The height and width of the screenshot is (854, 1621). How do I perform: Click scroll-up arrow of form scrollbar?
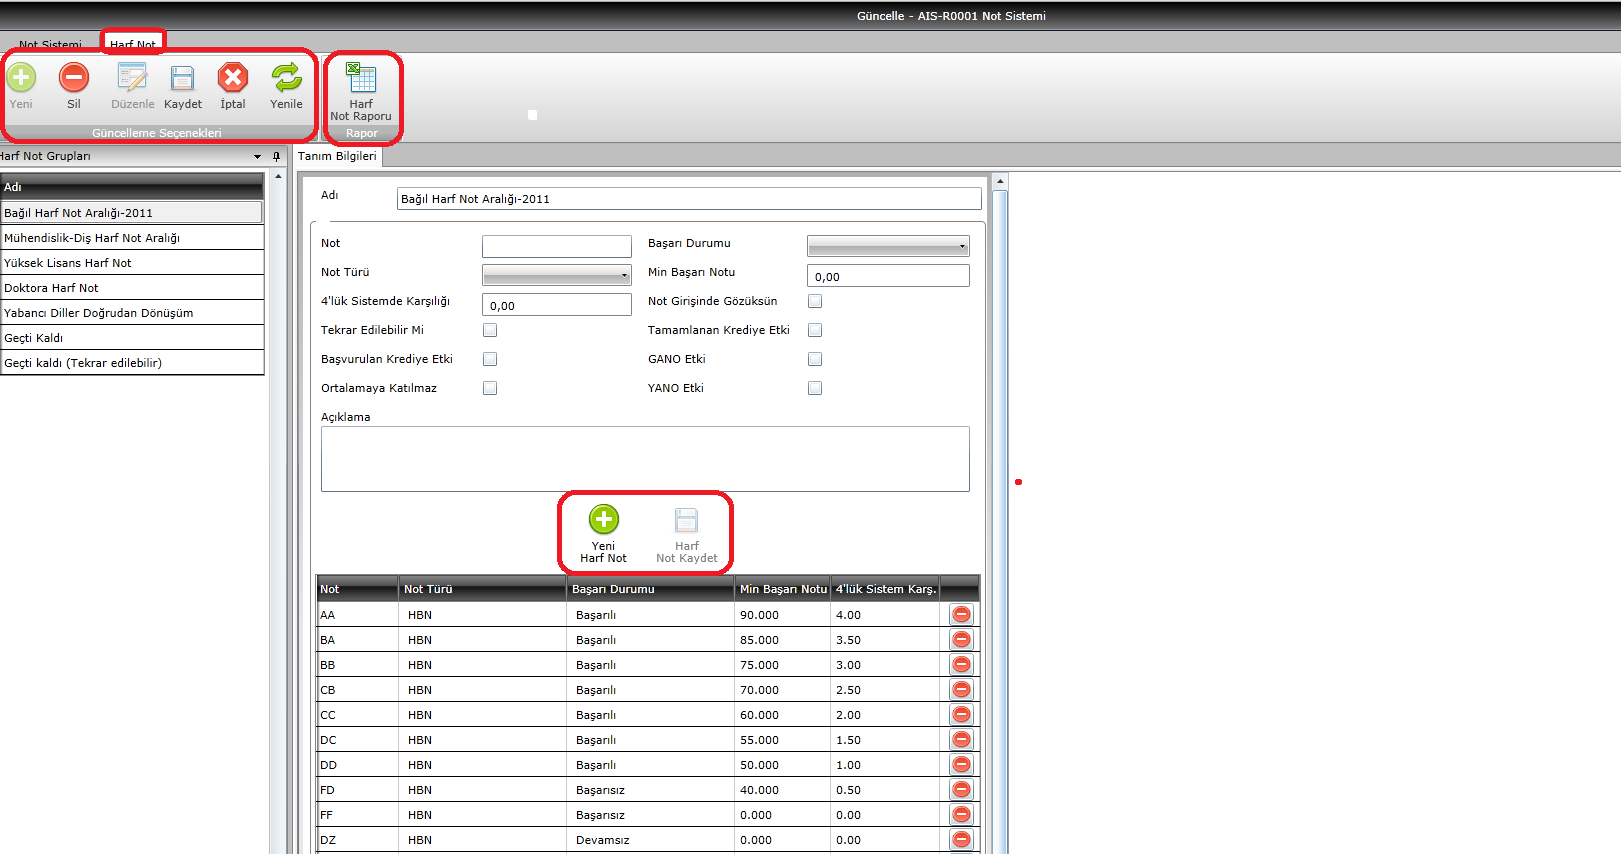click(x=1000, y=181)
